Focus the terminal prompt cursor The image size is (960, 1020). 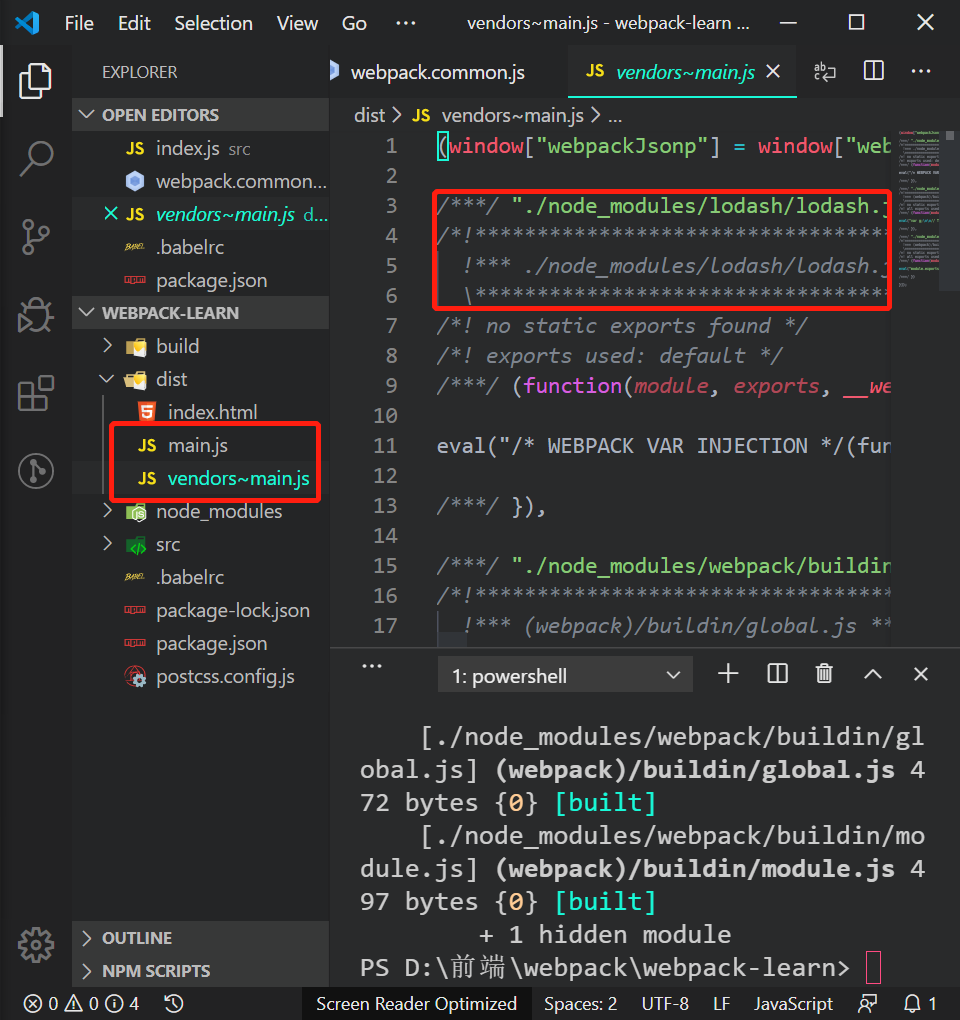[x=873, y=967]
